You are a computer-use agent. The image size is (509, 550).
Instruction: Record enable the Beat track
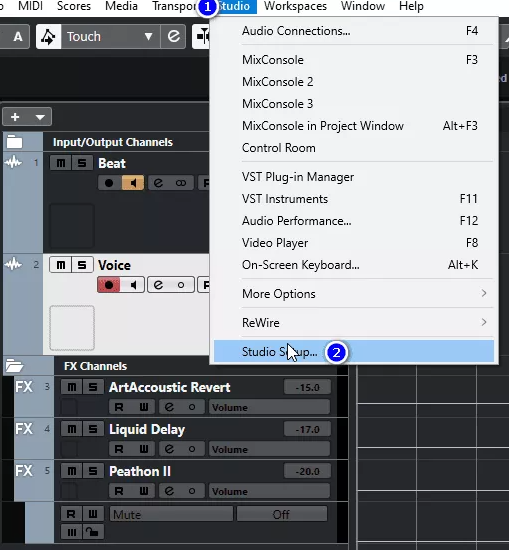click(x=109, y=183)
